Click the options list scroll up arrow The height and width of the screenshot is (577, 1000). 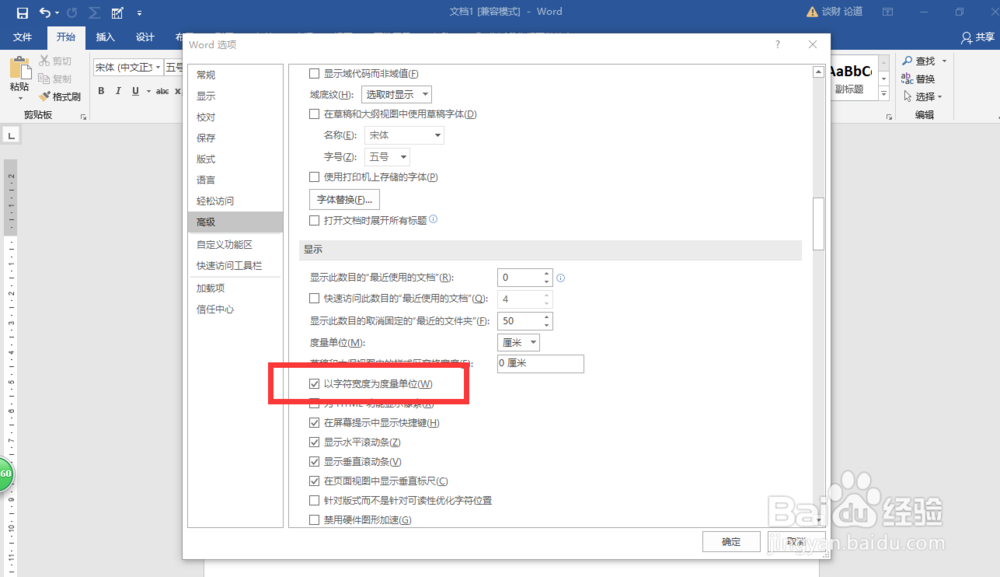pos(818,72)
